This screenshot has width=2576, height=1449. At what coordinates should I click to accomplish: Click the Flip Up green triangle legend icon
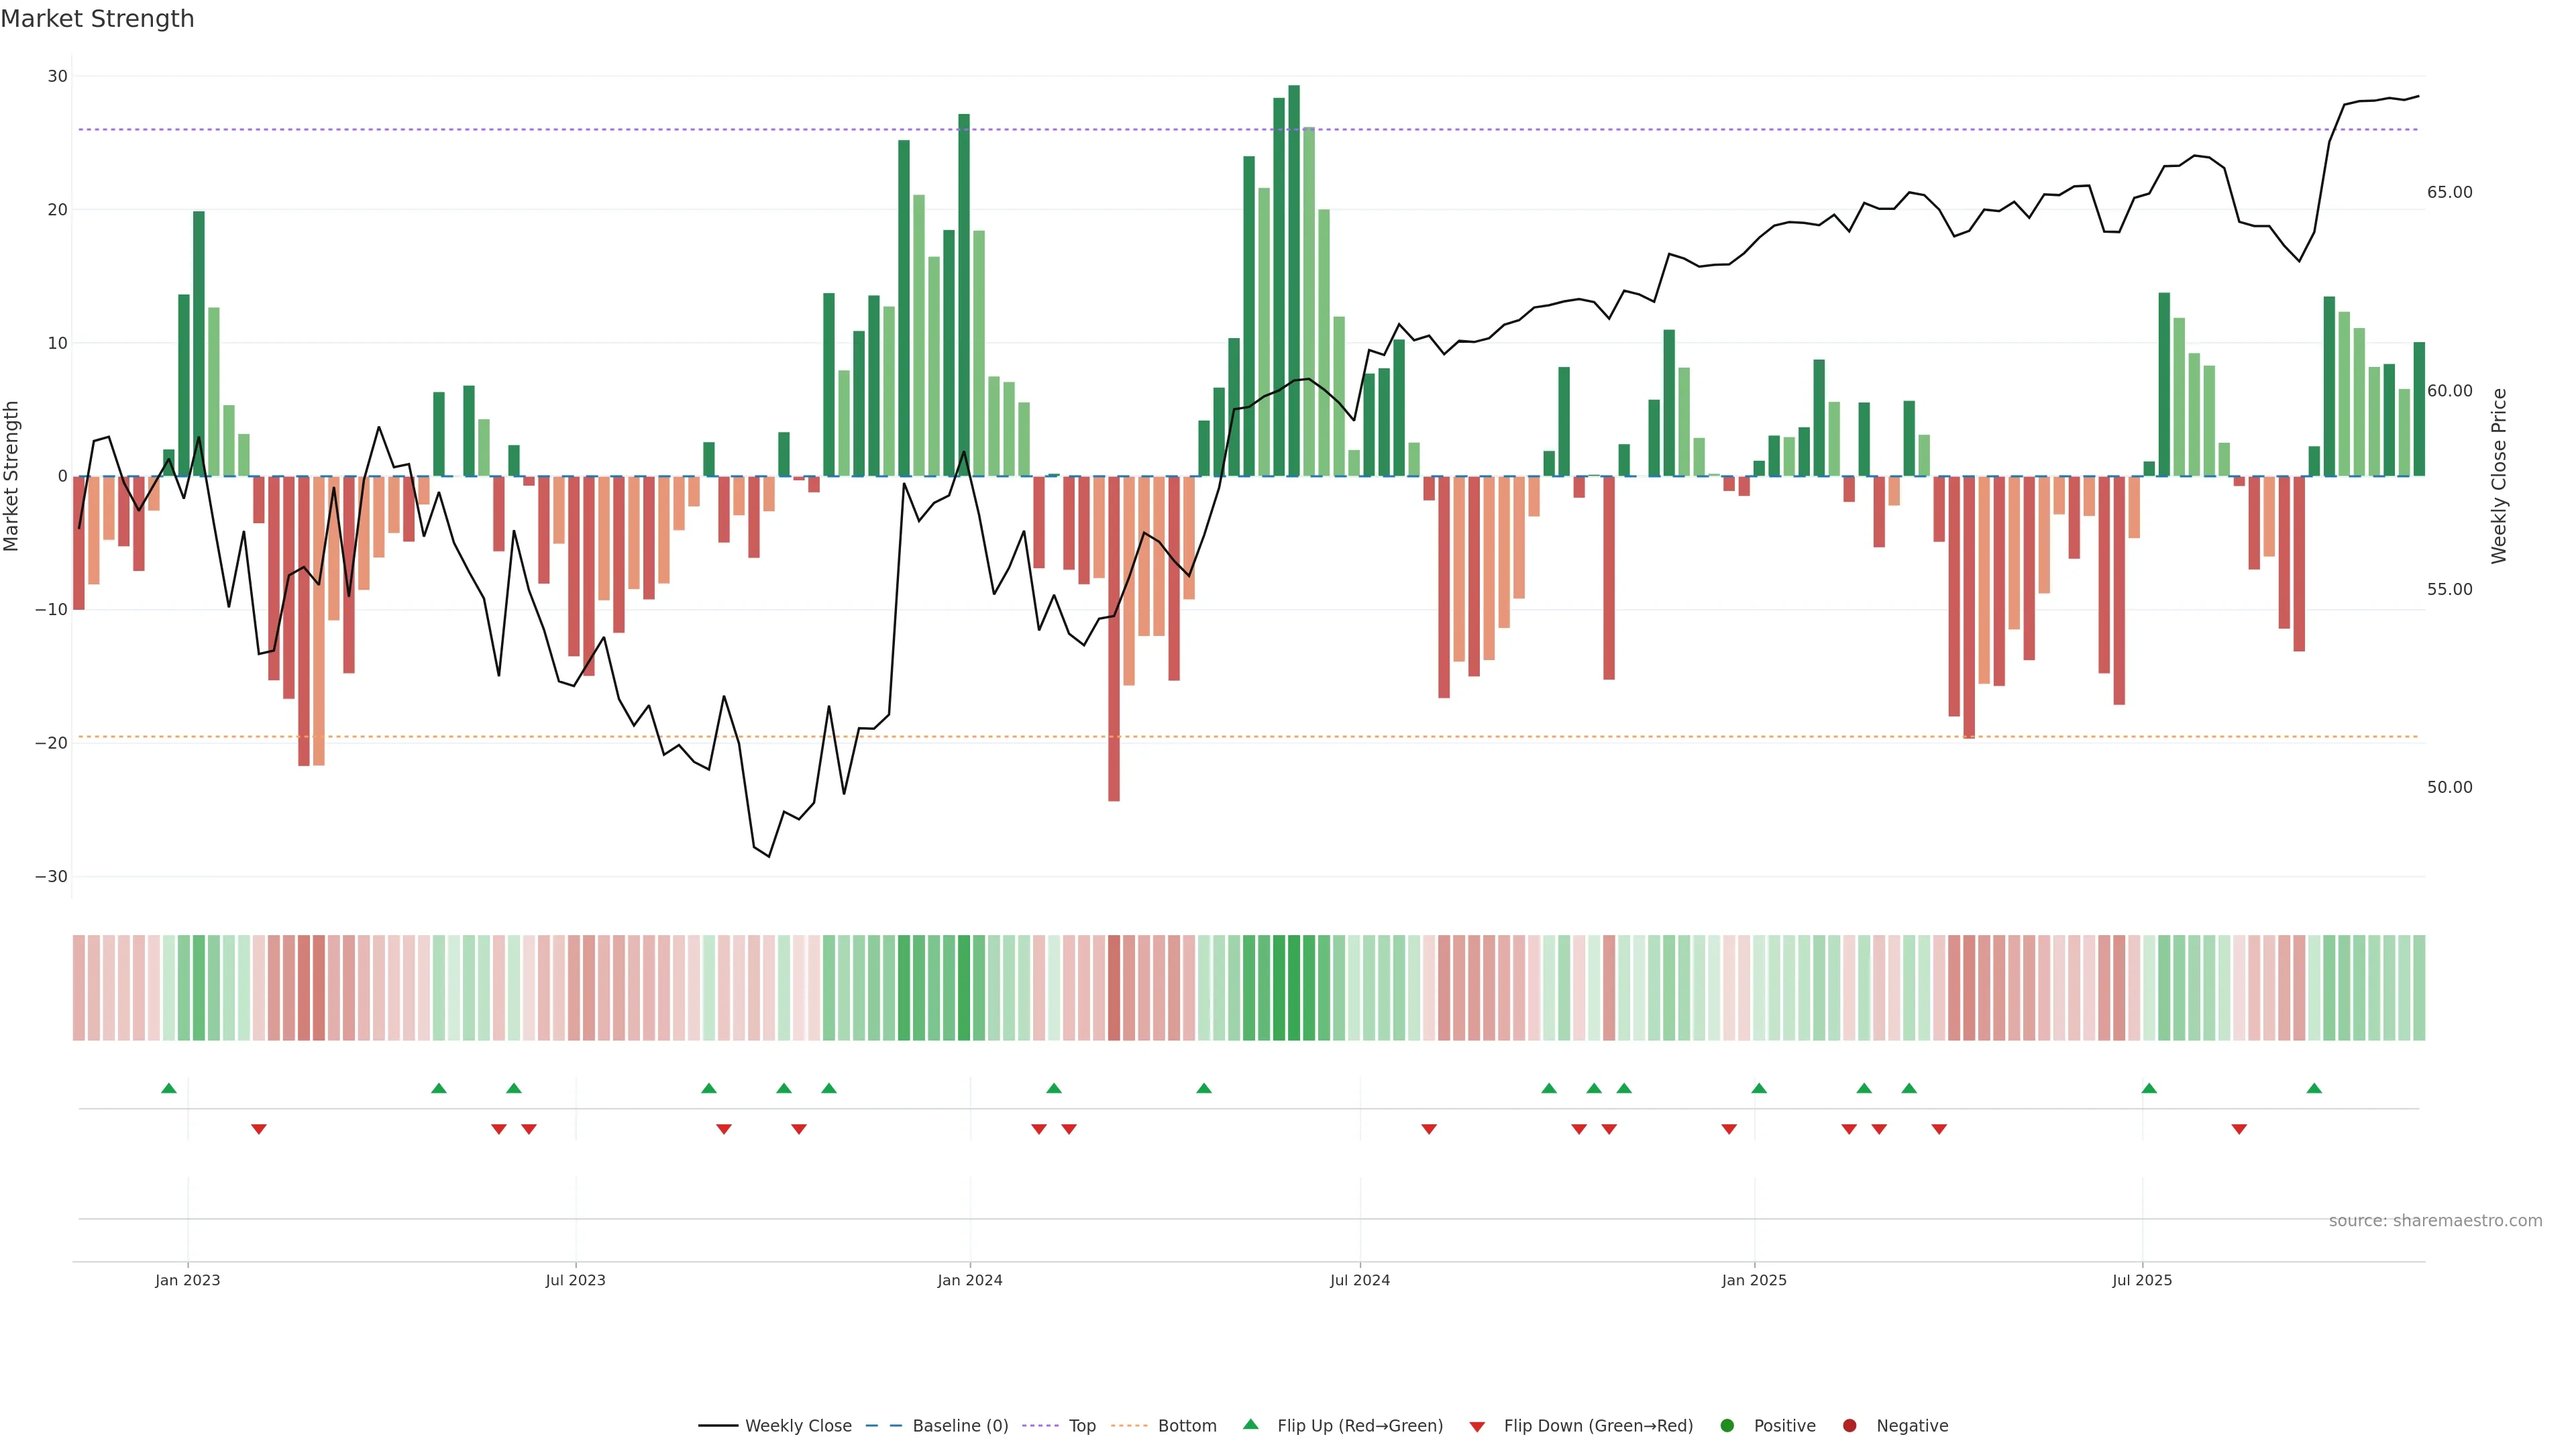pos(1250,1424)
